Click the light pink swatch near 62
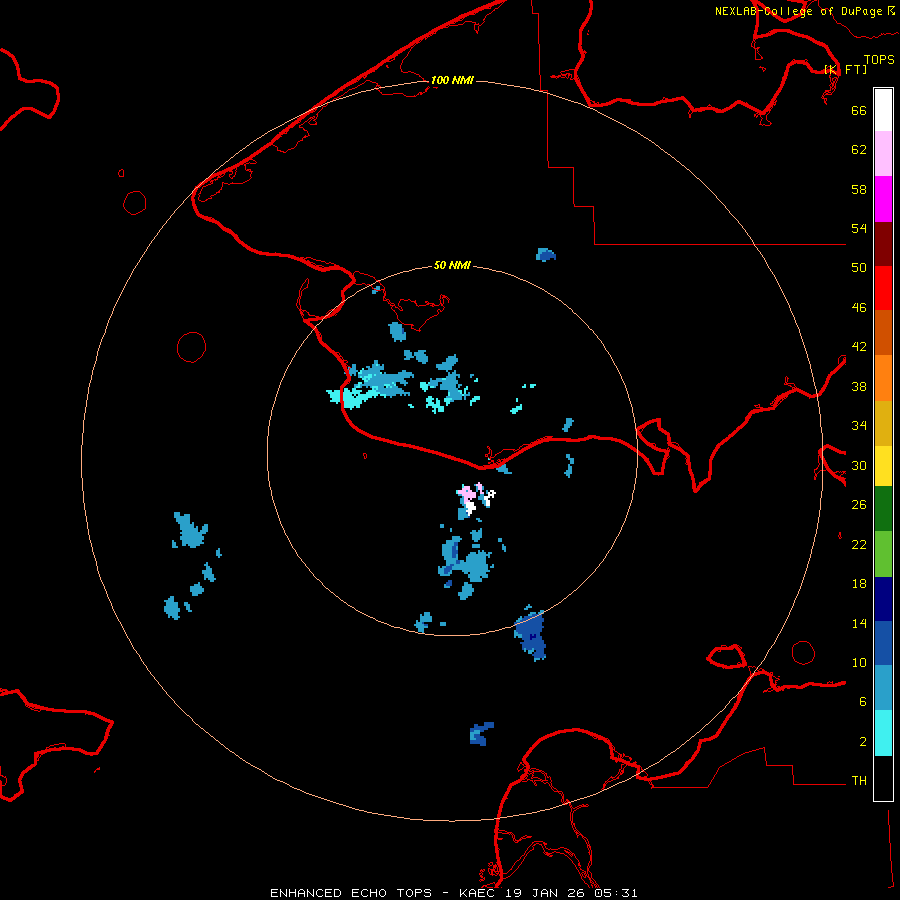The width and height of the screenshot is (900, 900). [883, 154]
